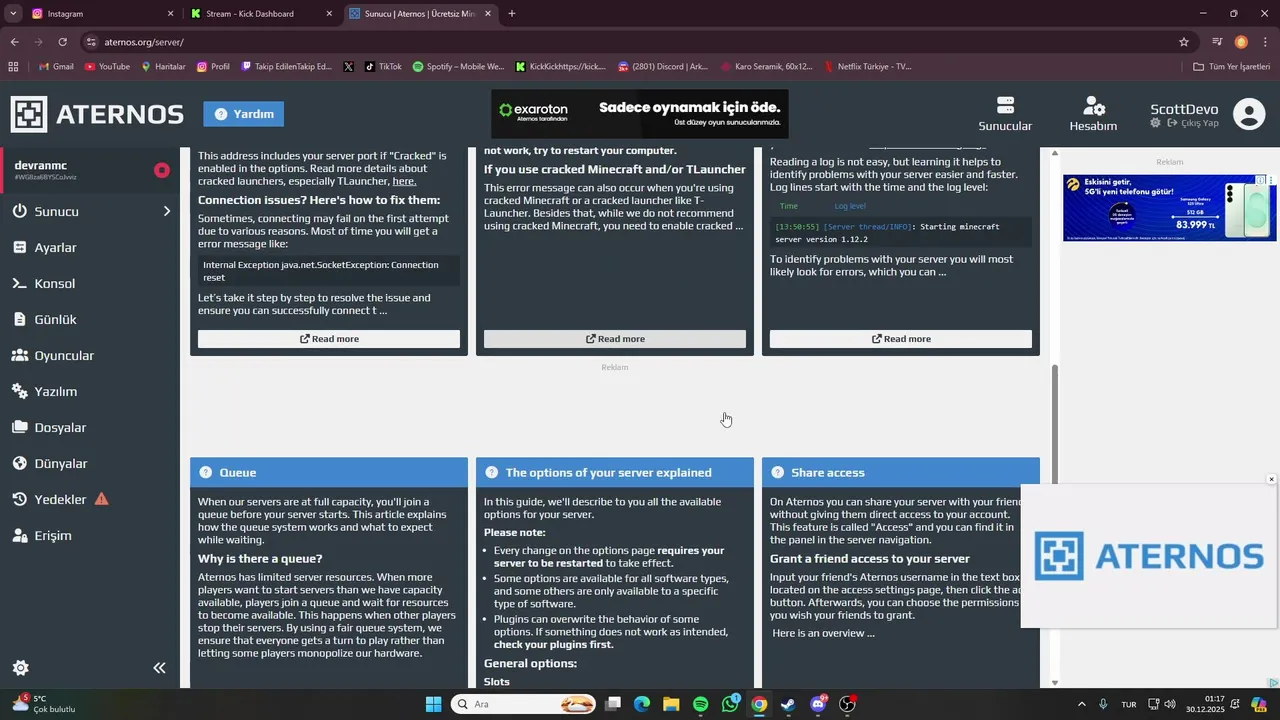The width and height of the screenshot is (1280, 720).
Task: Open WhatsApp from the taskbar
Action: [x=730, y=704]
